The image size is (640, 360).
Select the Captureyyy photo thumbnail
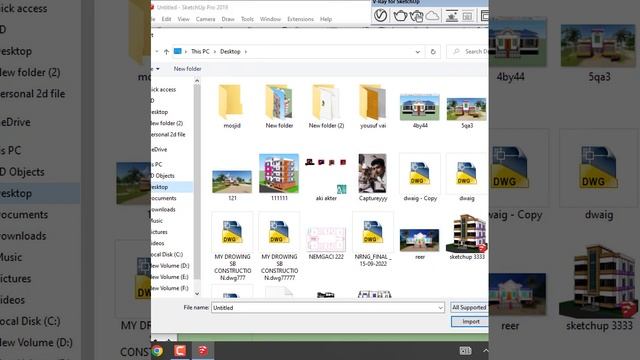tap(373, 178)
